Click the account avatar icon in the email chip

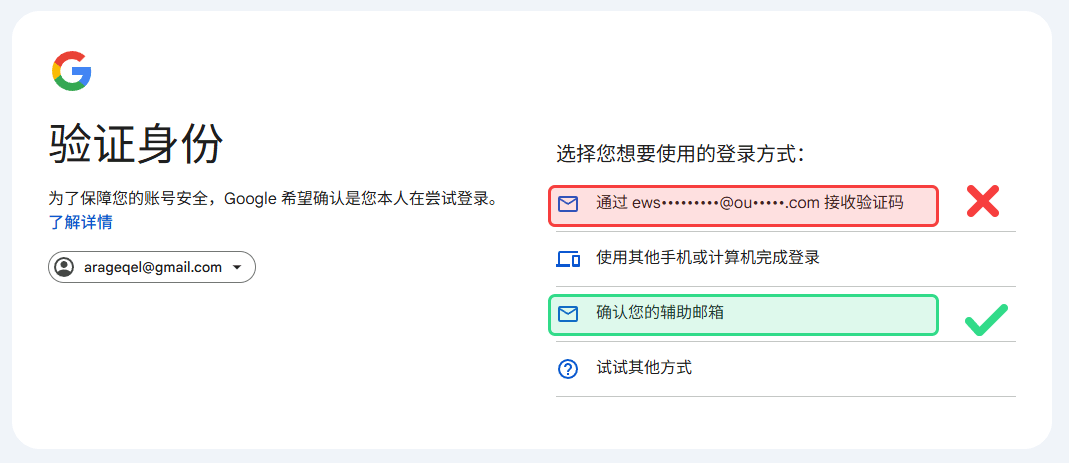tap(64, 267)
